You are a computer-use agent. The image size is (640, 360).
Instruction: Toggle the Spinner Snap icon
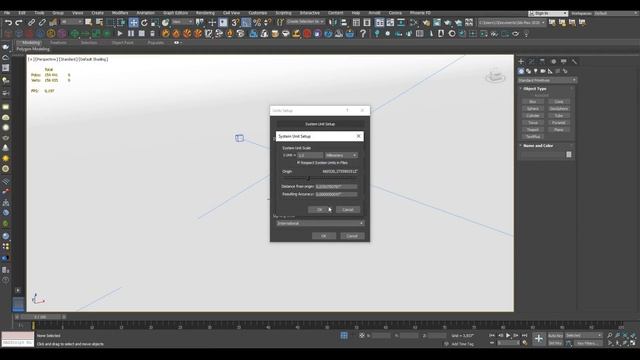267,22
